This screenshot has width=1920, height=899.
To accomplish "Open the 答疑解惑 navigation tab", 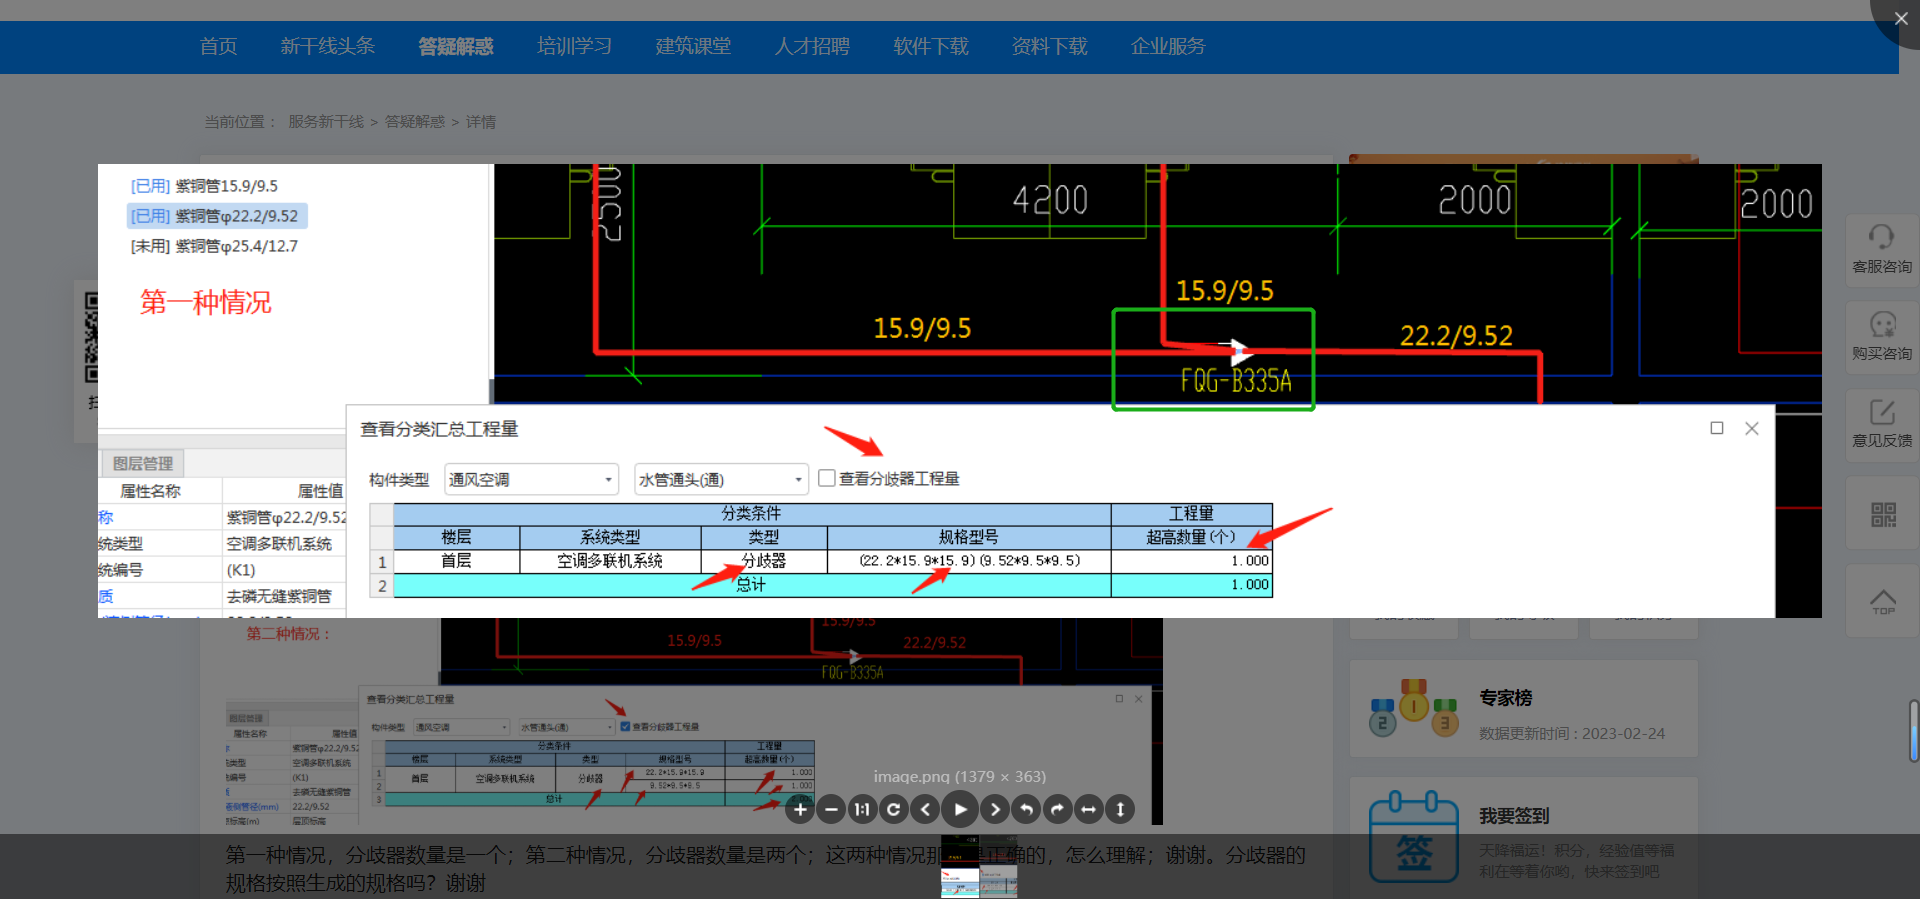I will pyautogui.click(x=456, y=46).
